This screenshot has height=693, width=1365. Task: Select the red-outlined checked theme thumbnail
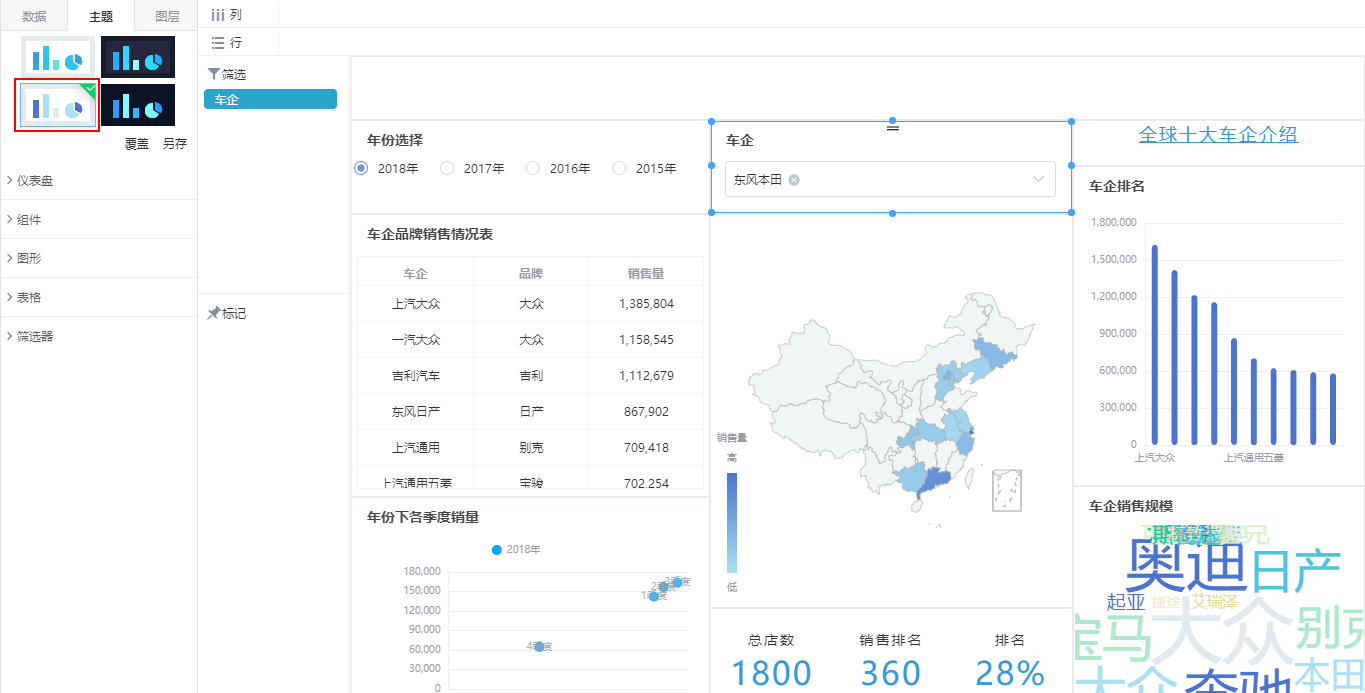click(57, 105)
